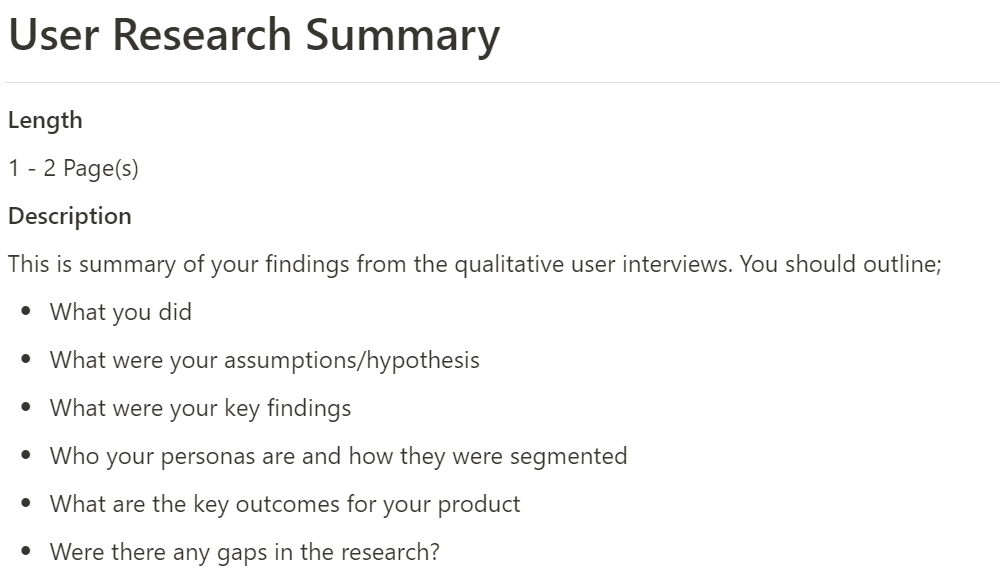Click the bullet dot before key findings
This screenshot has width=1000, height=580.
pos(26,406)
